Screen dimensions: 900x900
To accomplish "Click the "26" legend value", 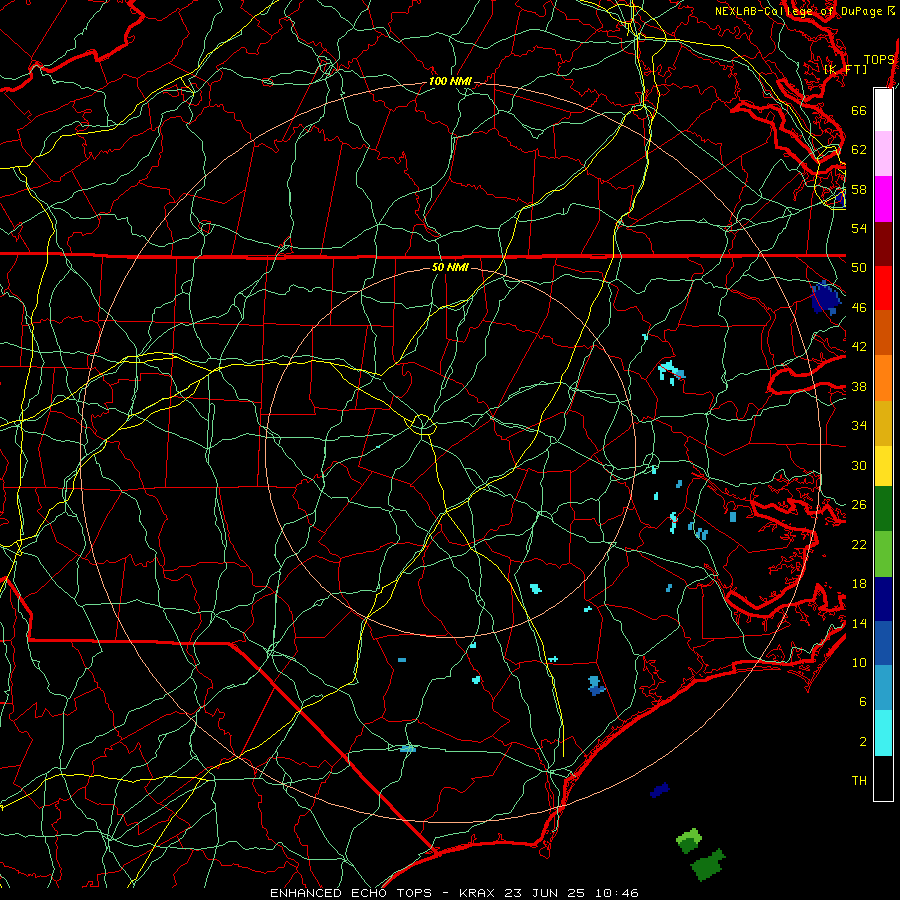I will pos(859,505).
